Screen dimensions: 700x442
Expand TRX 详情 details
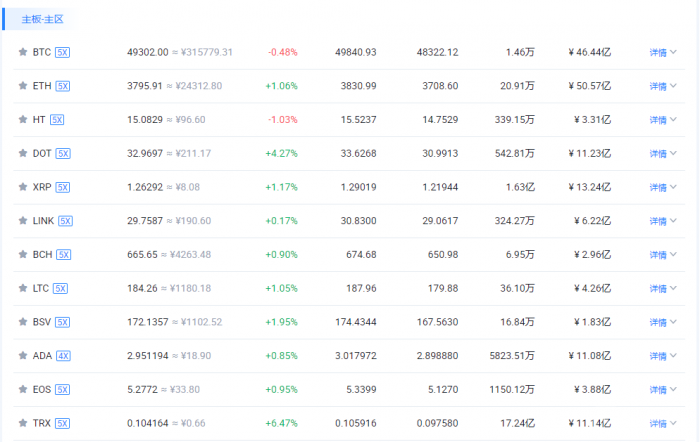point(663,423)
